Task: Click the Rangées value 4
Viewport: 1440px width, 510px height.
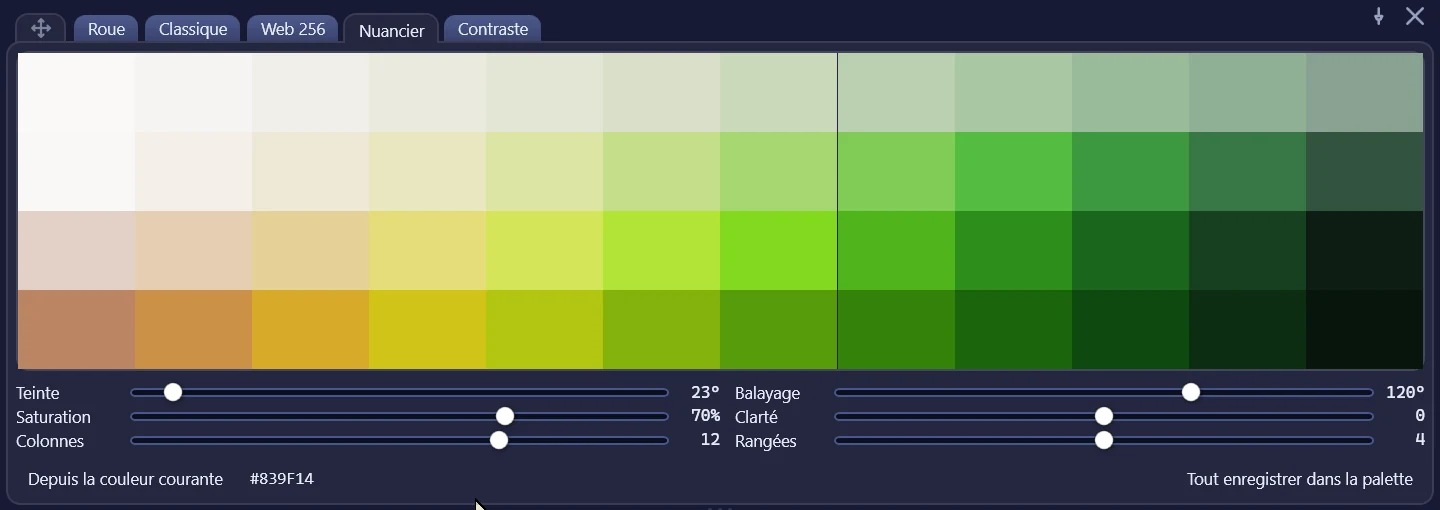Action: point(1420,440)
